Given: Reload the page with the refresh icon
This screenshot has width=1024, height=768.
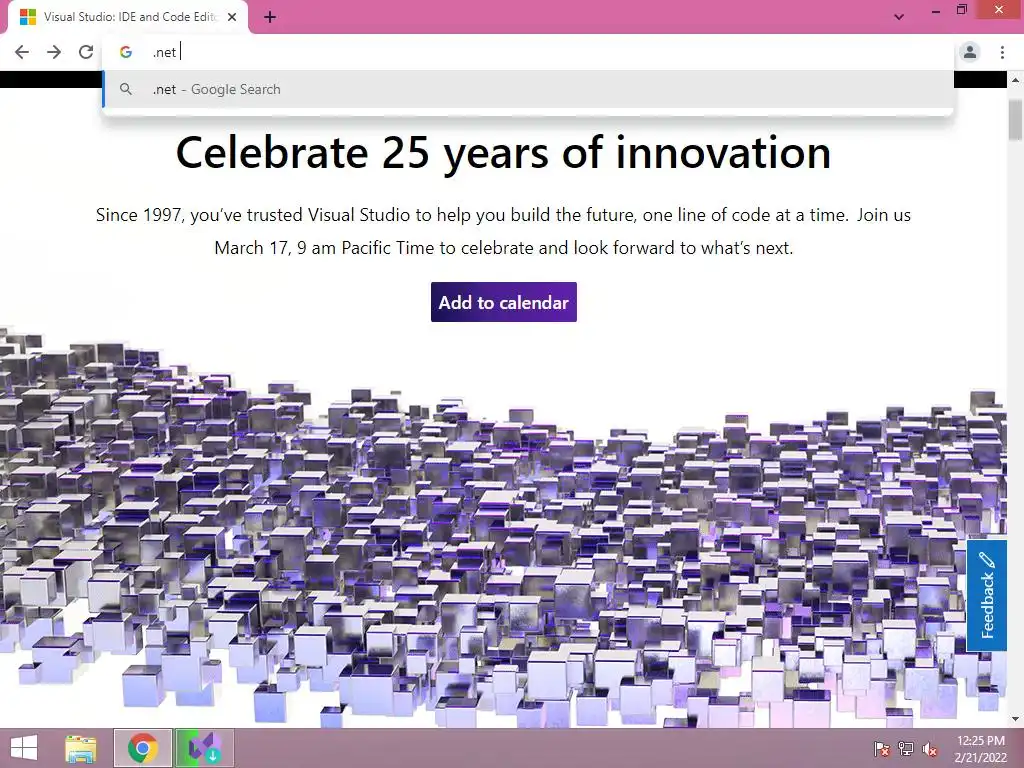Looking at the screenshot, I should pyautogui.click(x=86, y=52).
